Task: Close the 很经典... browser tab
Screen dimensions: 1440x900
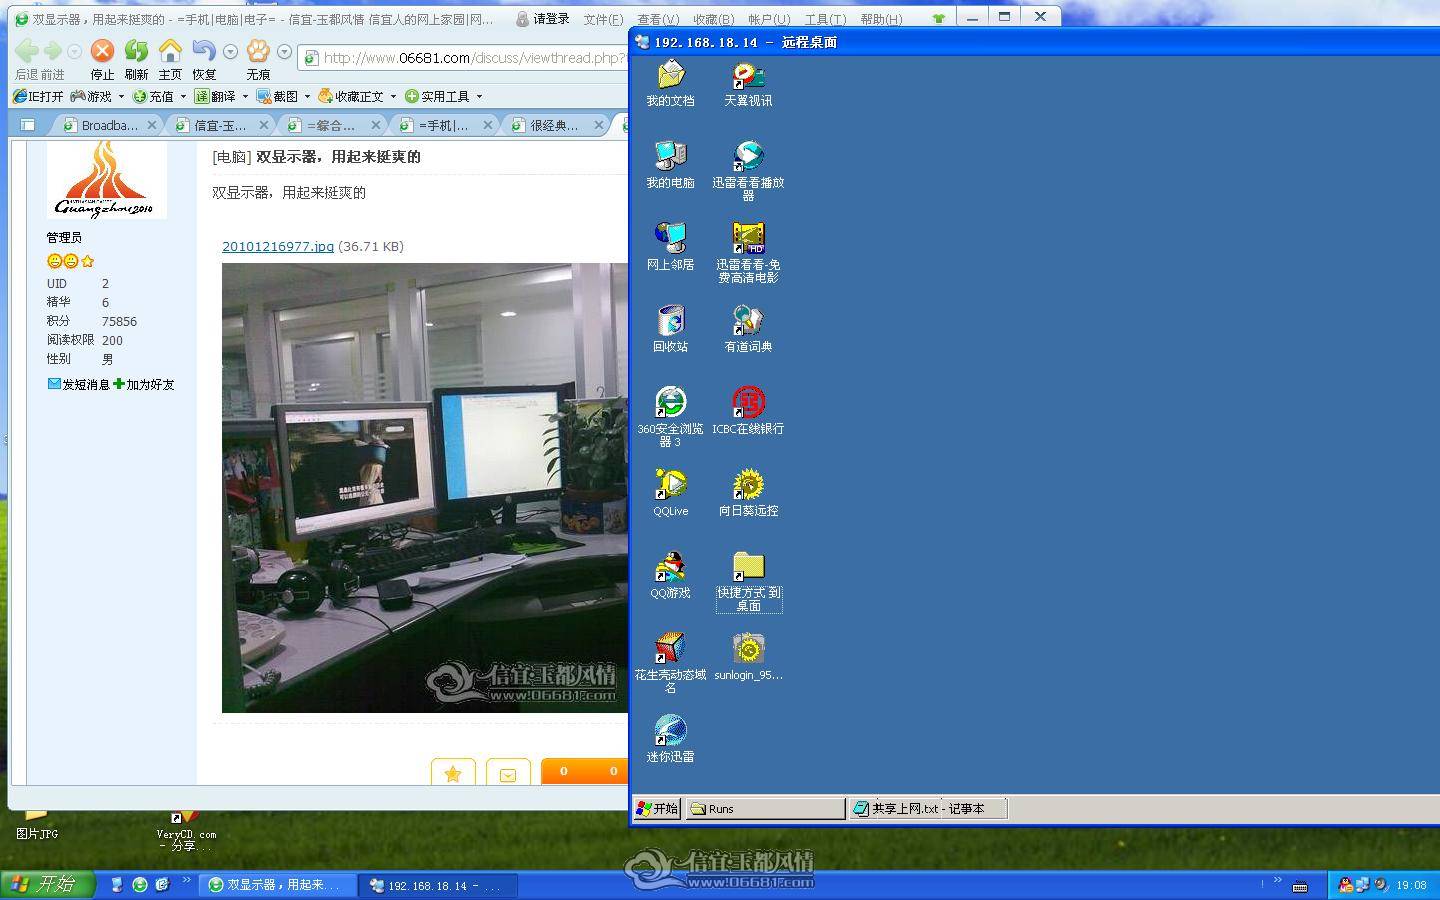Action: [599, 125]
